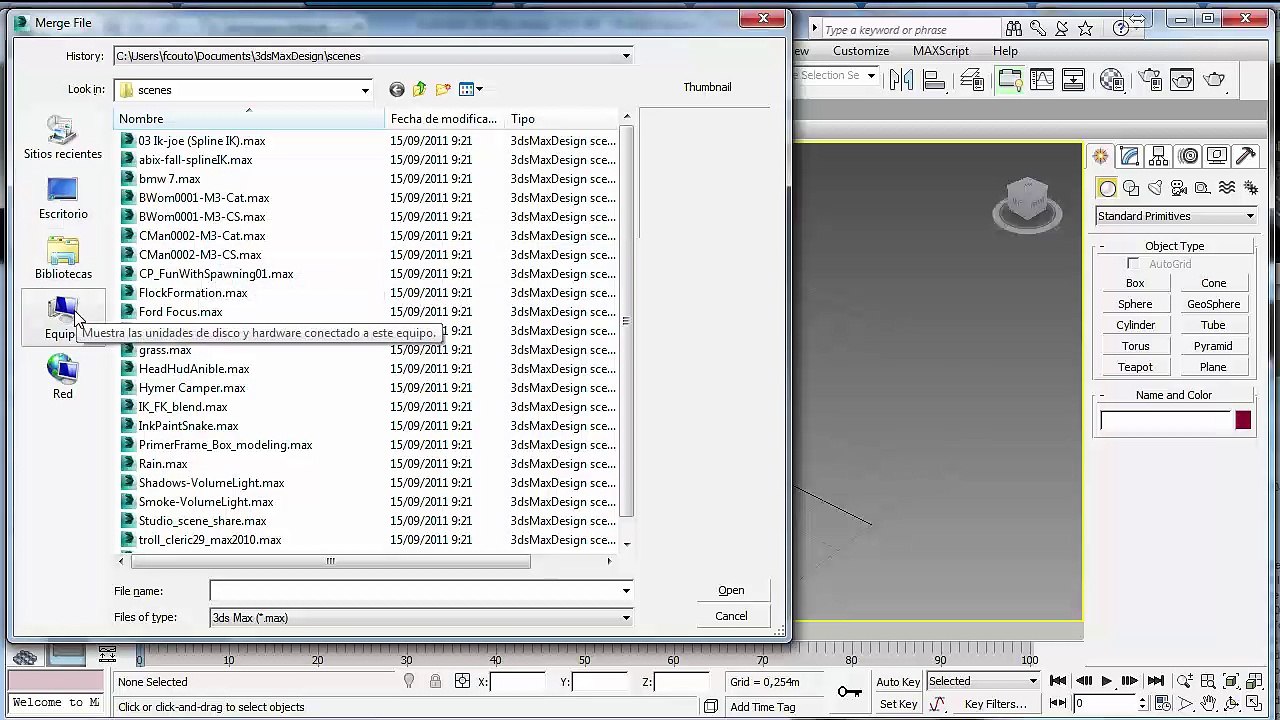Click the Torus object button
The width and height of the screenshot is (1280, 720).
coord(1135,346)
